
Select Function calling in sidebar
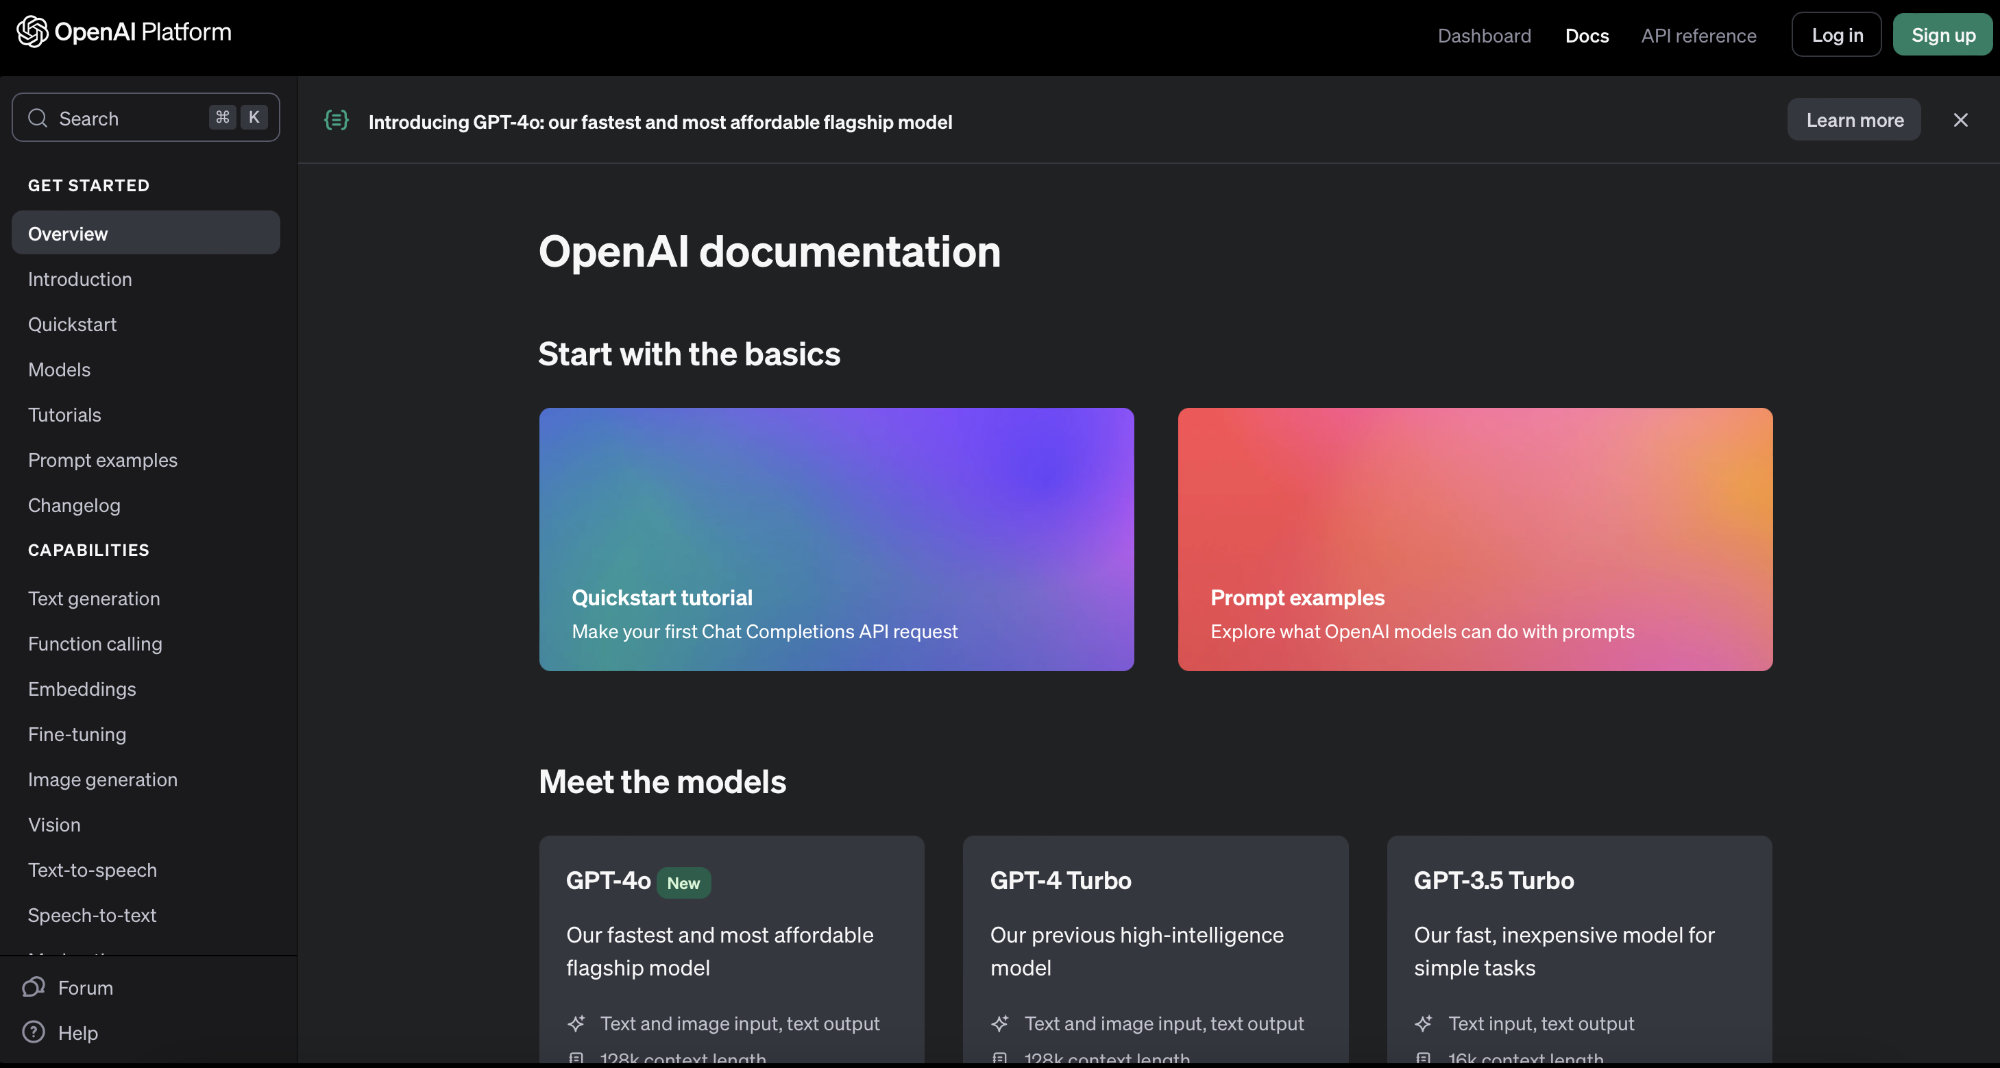pyautogui.click(x=95, y=644)
